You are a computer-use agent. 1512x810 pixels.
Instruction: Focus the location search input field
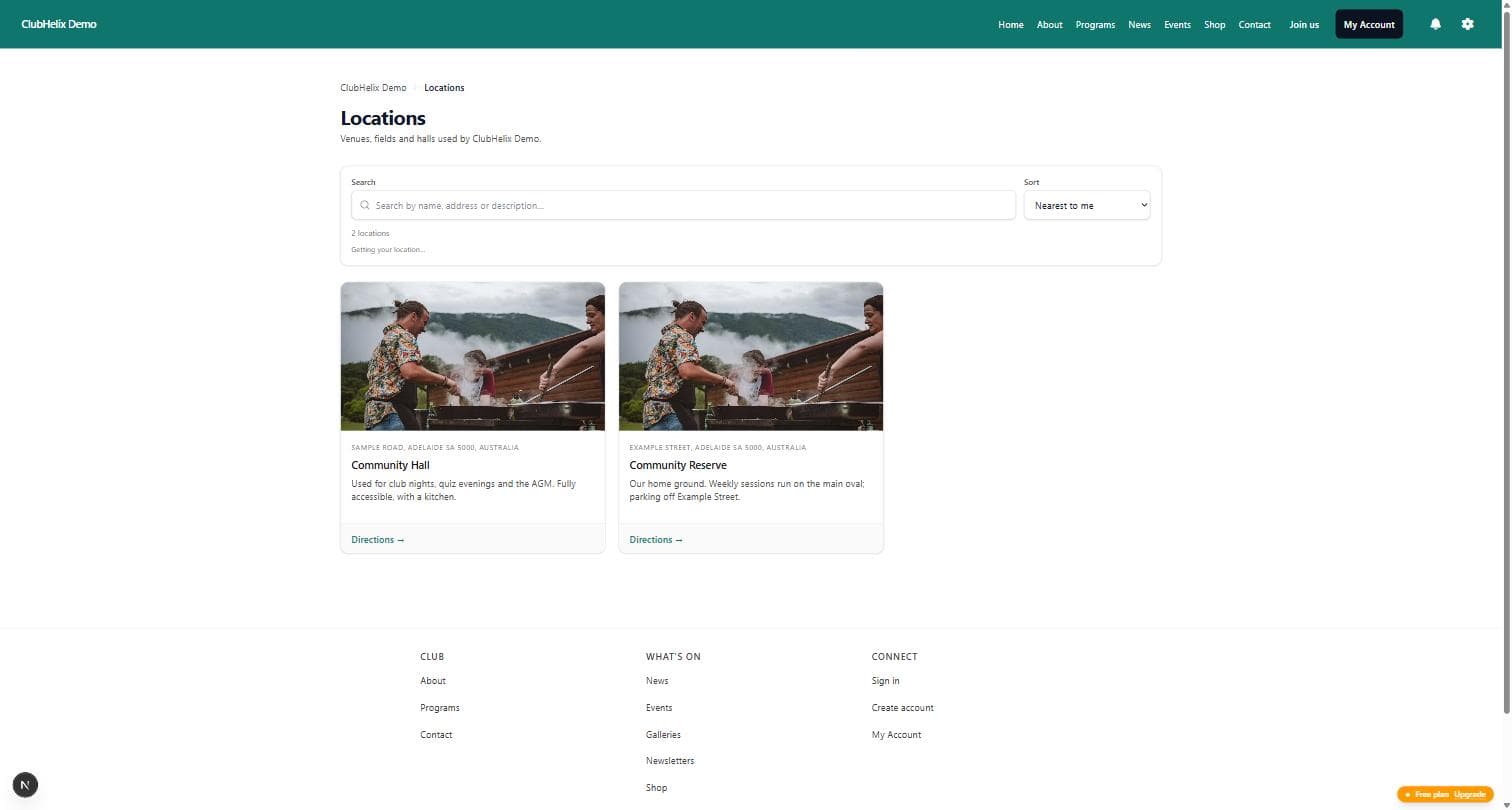coord(683,205)
